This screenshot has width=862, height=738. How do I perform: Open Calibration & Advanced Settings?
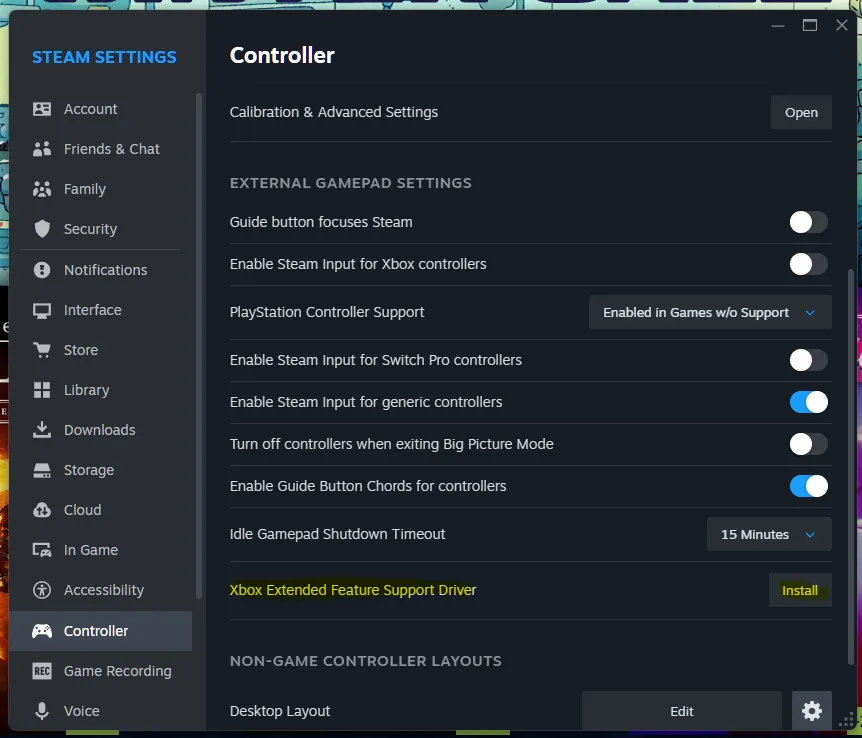(801, 112)
